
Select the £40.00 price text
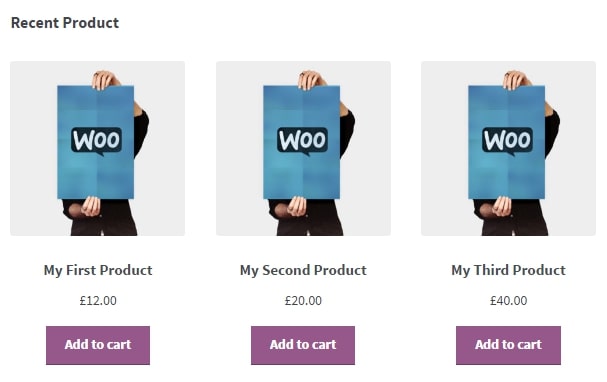pos(508,301)
